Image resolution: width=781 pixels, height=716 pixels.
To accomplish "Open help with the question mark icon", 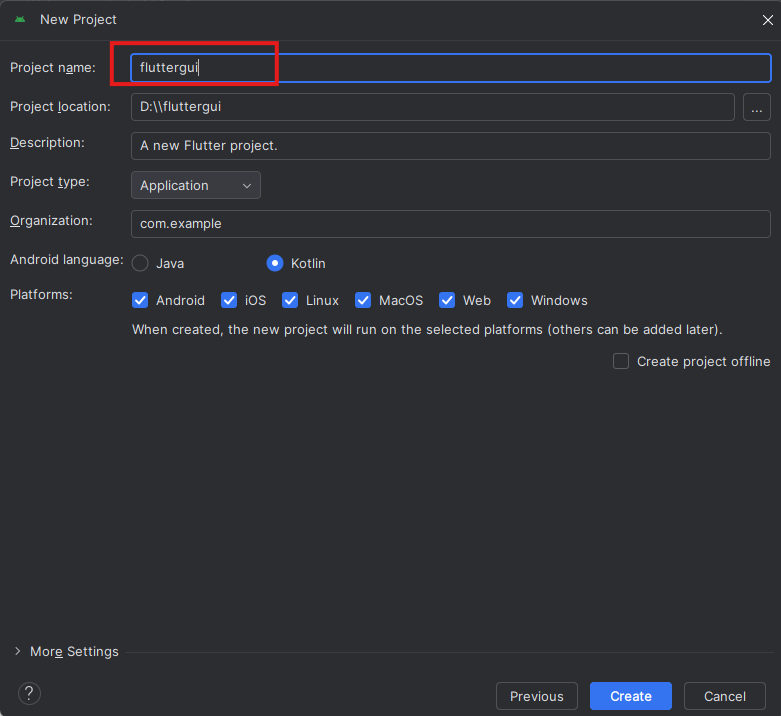I will tap(29, 693).
